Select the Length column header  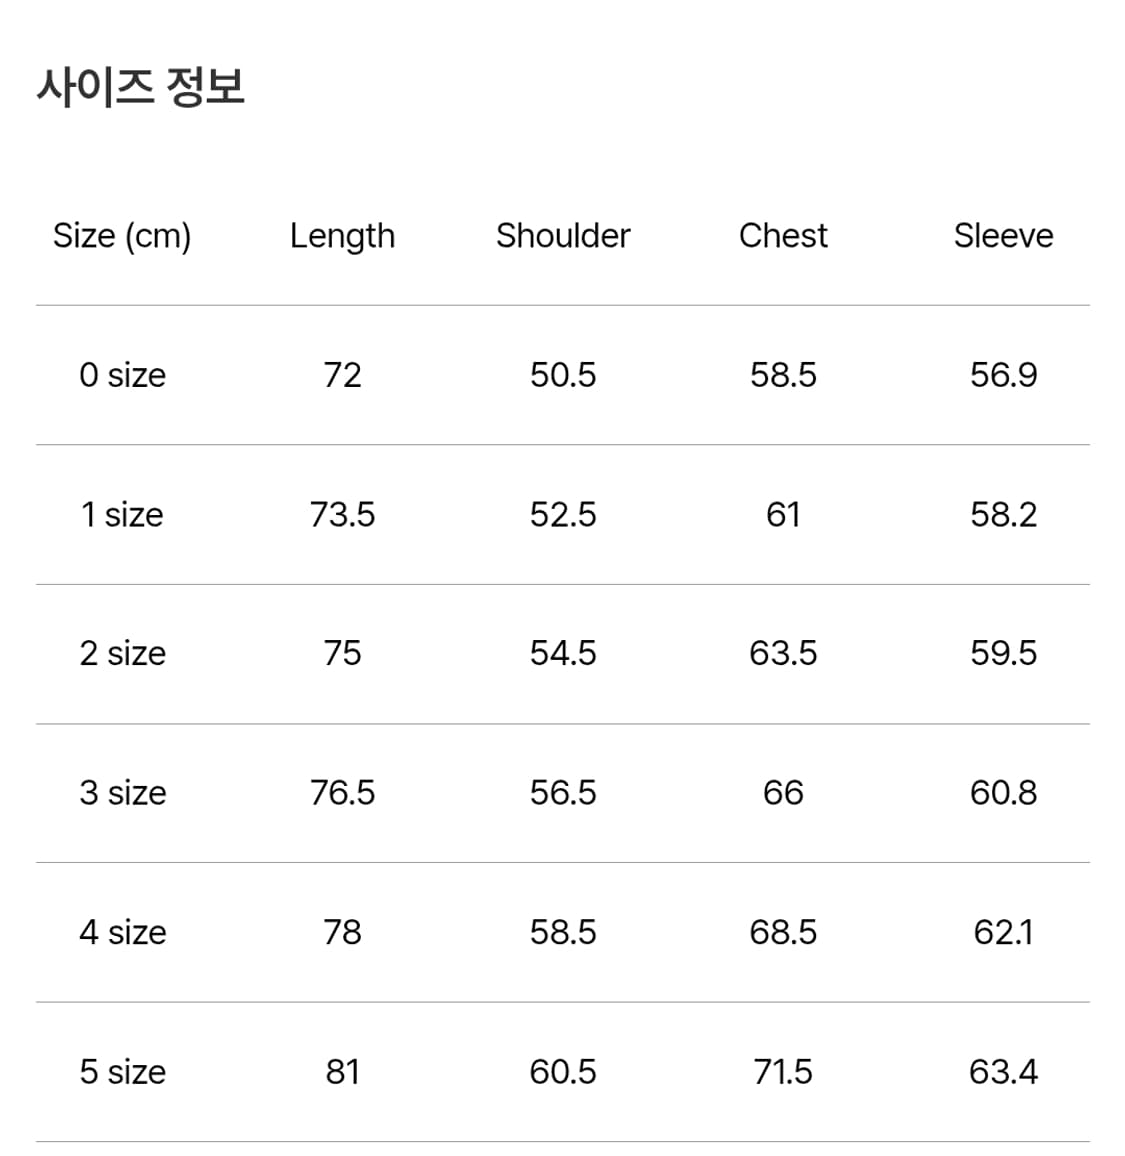click(342, 236)
